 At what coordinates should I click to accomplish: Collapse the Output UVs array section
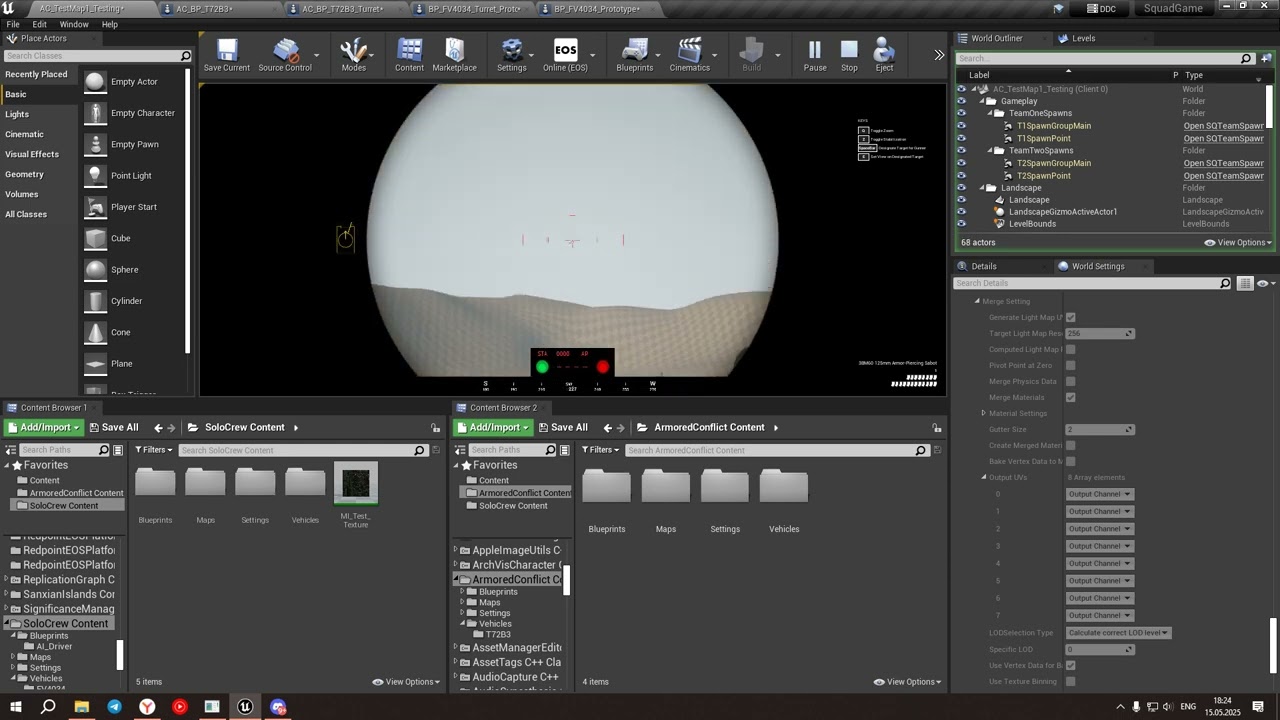click(x=983, y=477)
